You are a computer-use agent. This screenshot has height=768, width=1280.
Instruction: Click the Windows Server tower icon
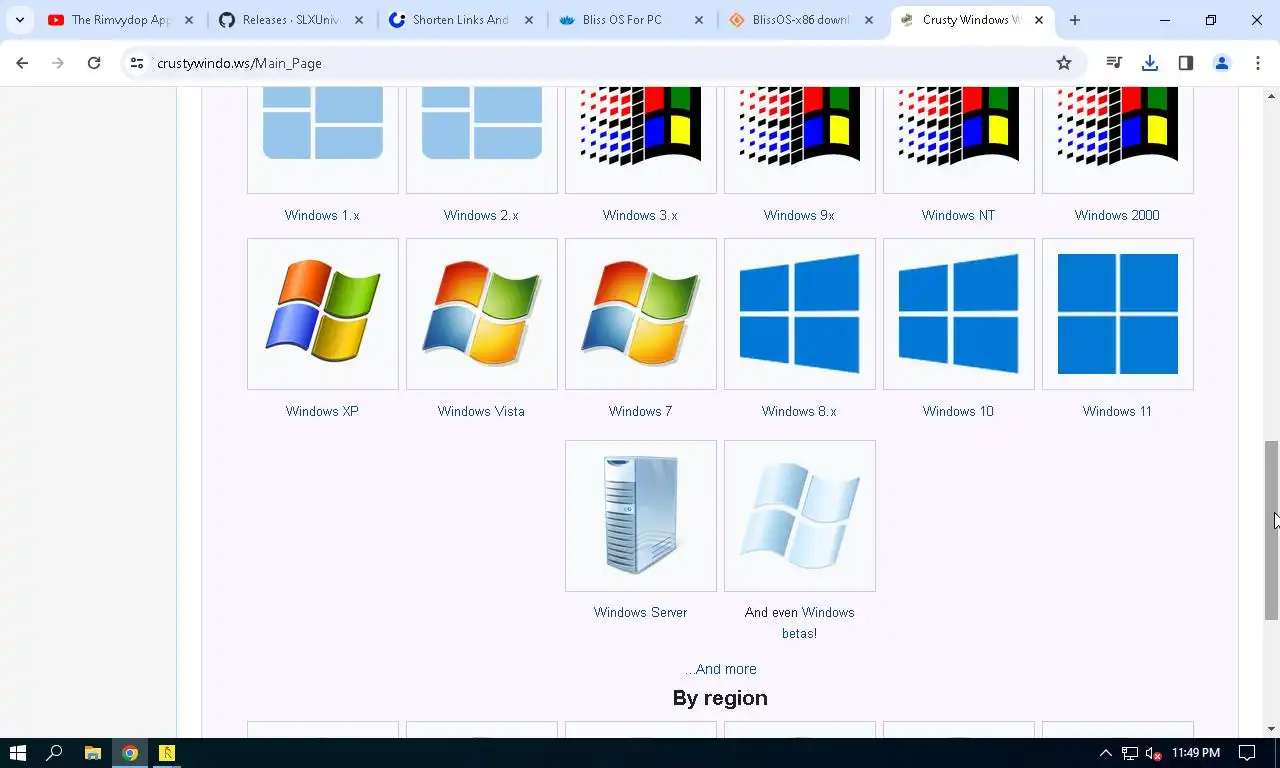[x=640, y=516]
